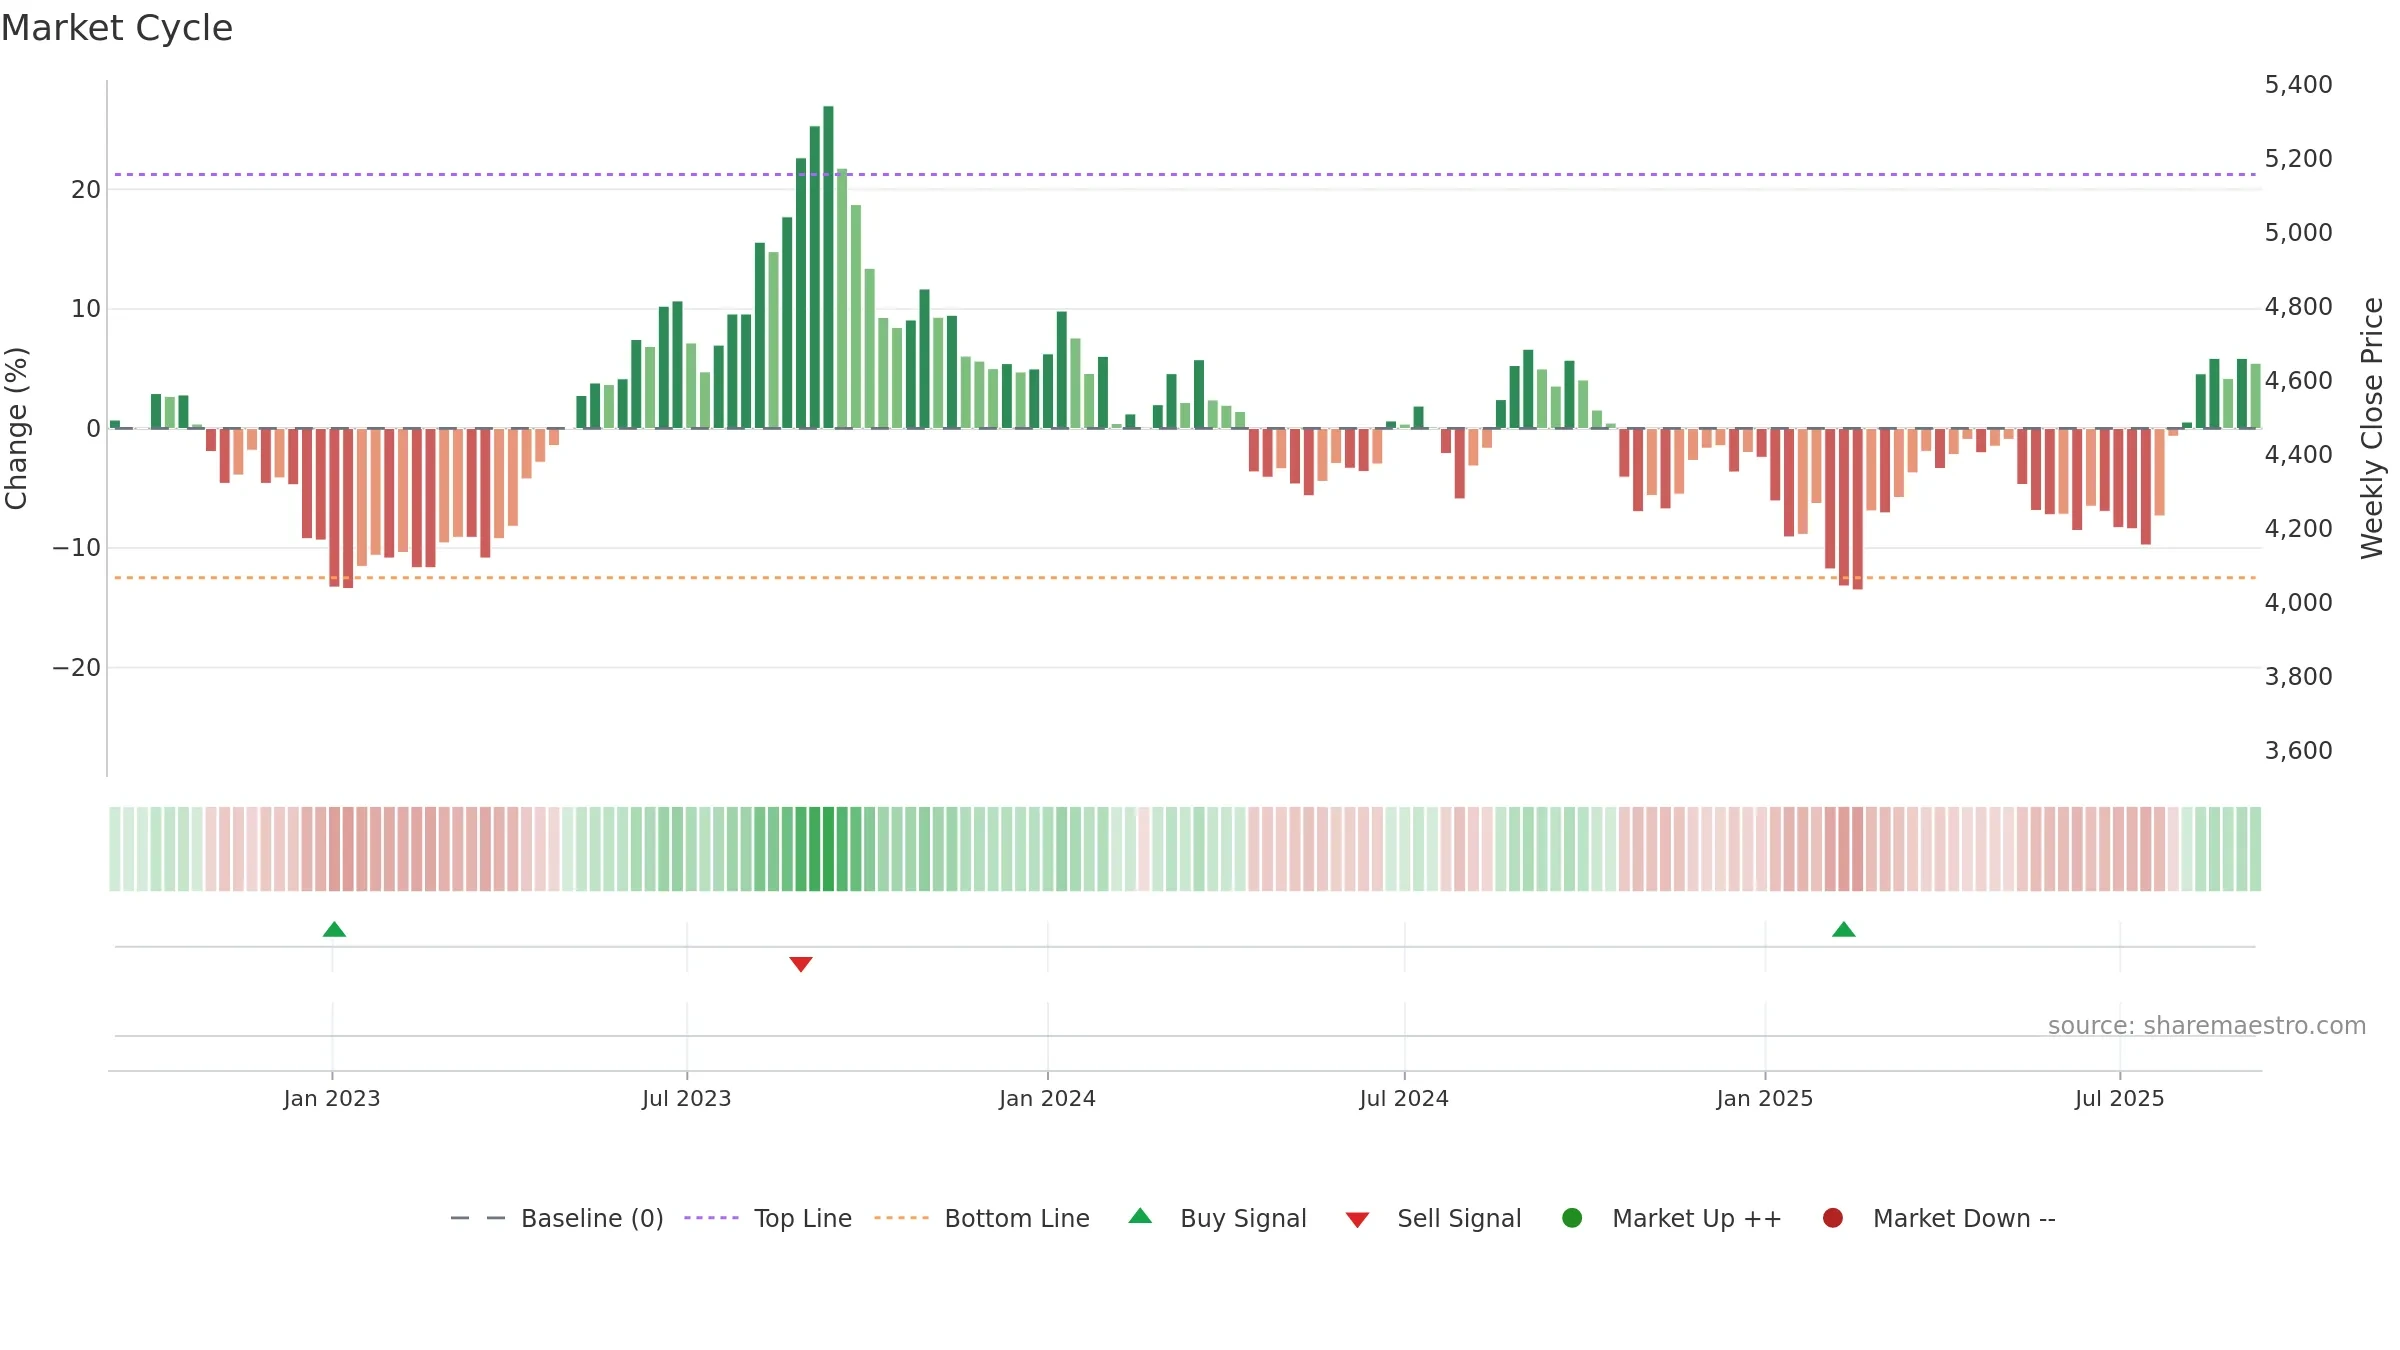Click the −10 percent change axis label
Image resolution: width=2400 pixels, height=1350 pixels.
[77, 548]
